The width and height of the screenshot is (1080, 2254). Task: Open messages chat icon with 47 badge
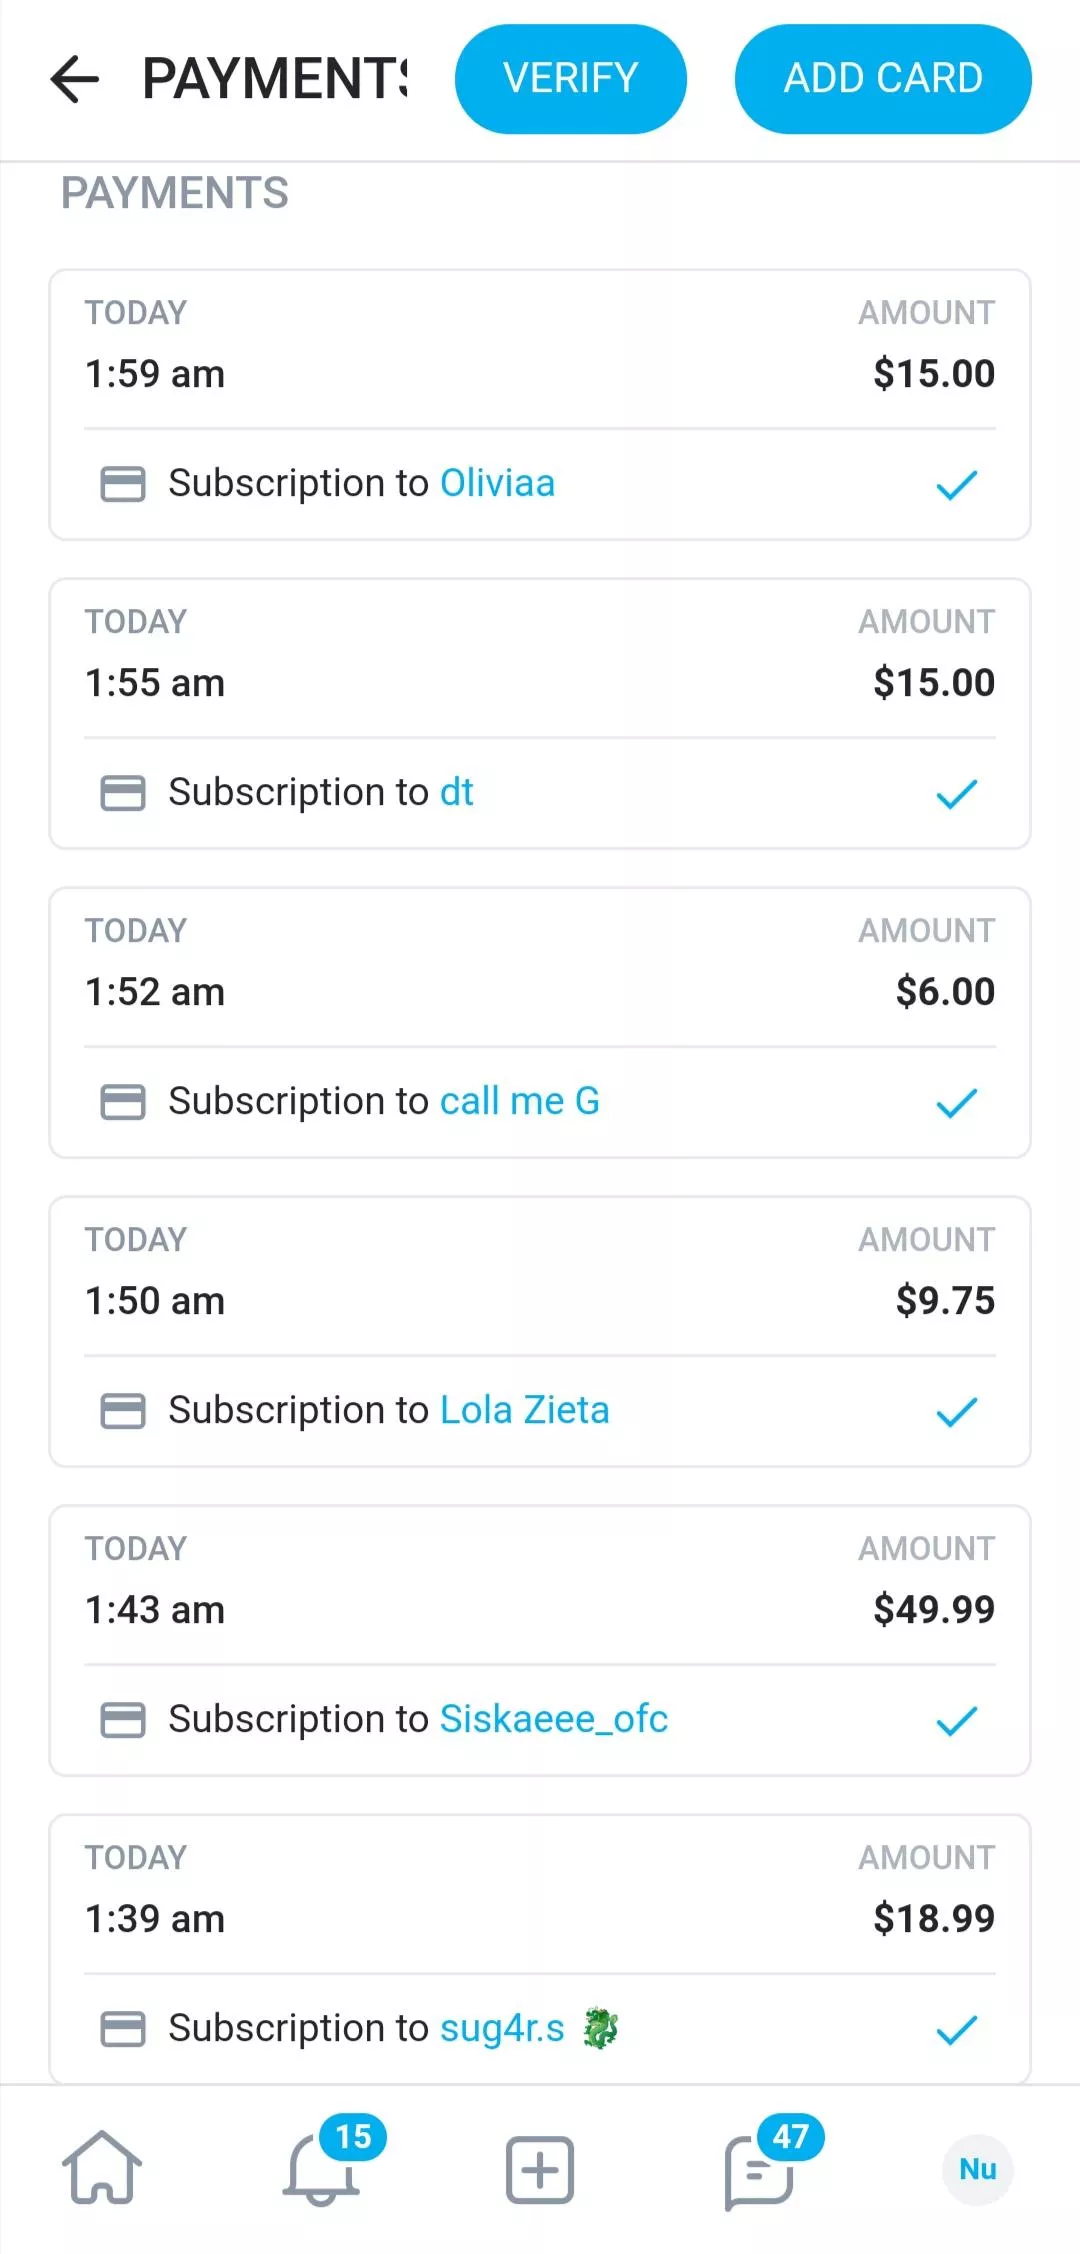759,2170
